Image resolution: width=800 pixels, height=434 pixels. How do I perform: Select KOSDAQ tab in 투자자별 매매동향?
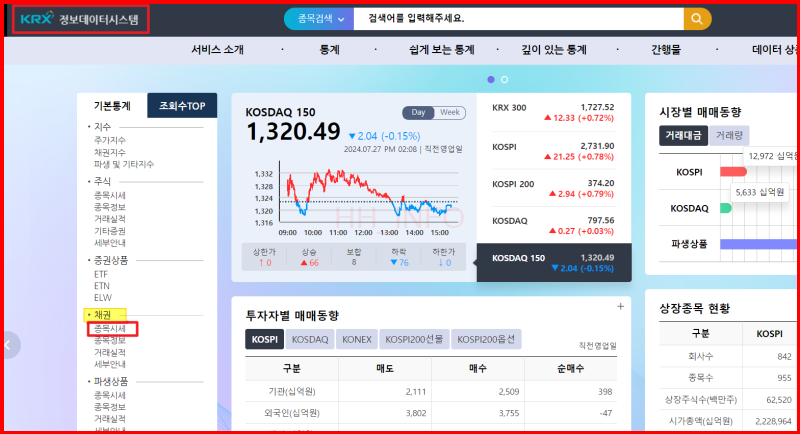click(x=310, y=340)
